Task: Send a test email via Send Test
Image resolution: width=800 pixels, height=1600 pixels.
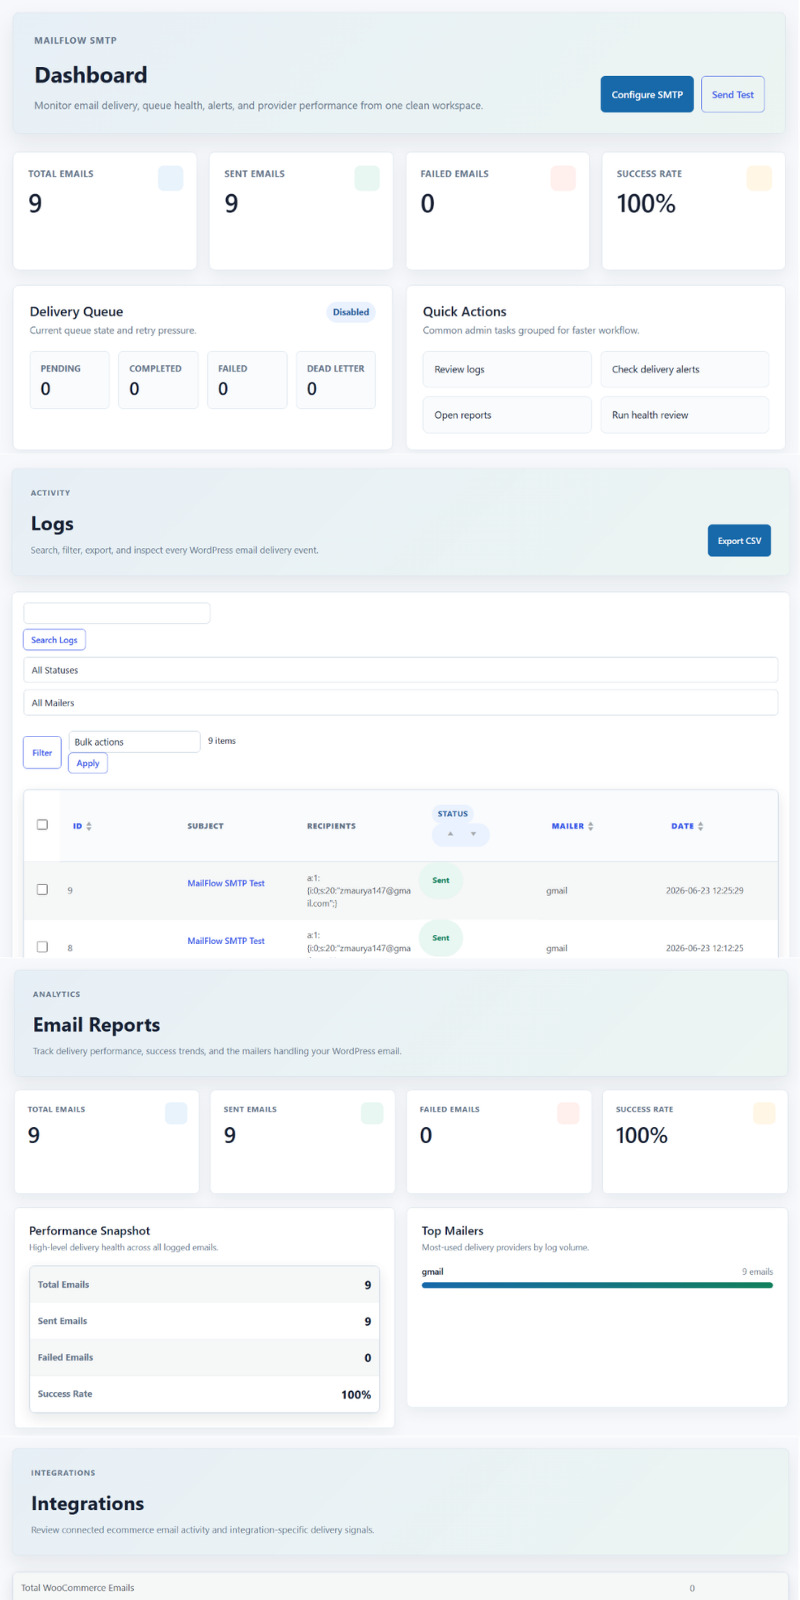Action: pyautogui.click(x=732, y=94)
